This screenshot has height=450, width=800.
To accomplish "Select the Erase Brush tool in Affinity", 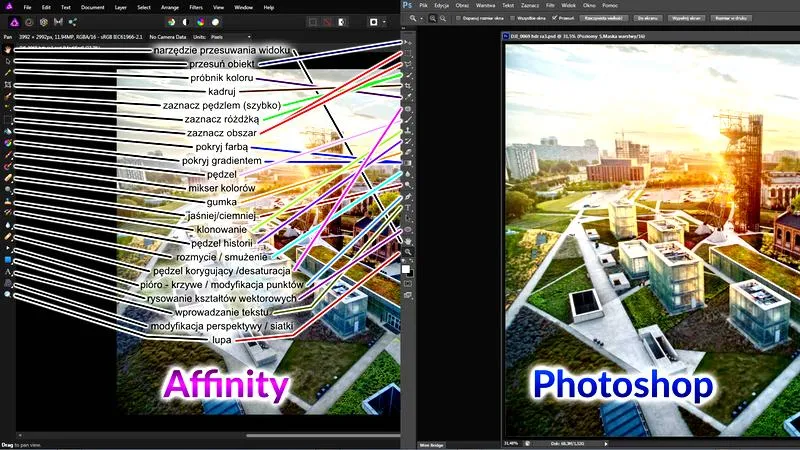I will (x=8, y=178).
